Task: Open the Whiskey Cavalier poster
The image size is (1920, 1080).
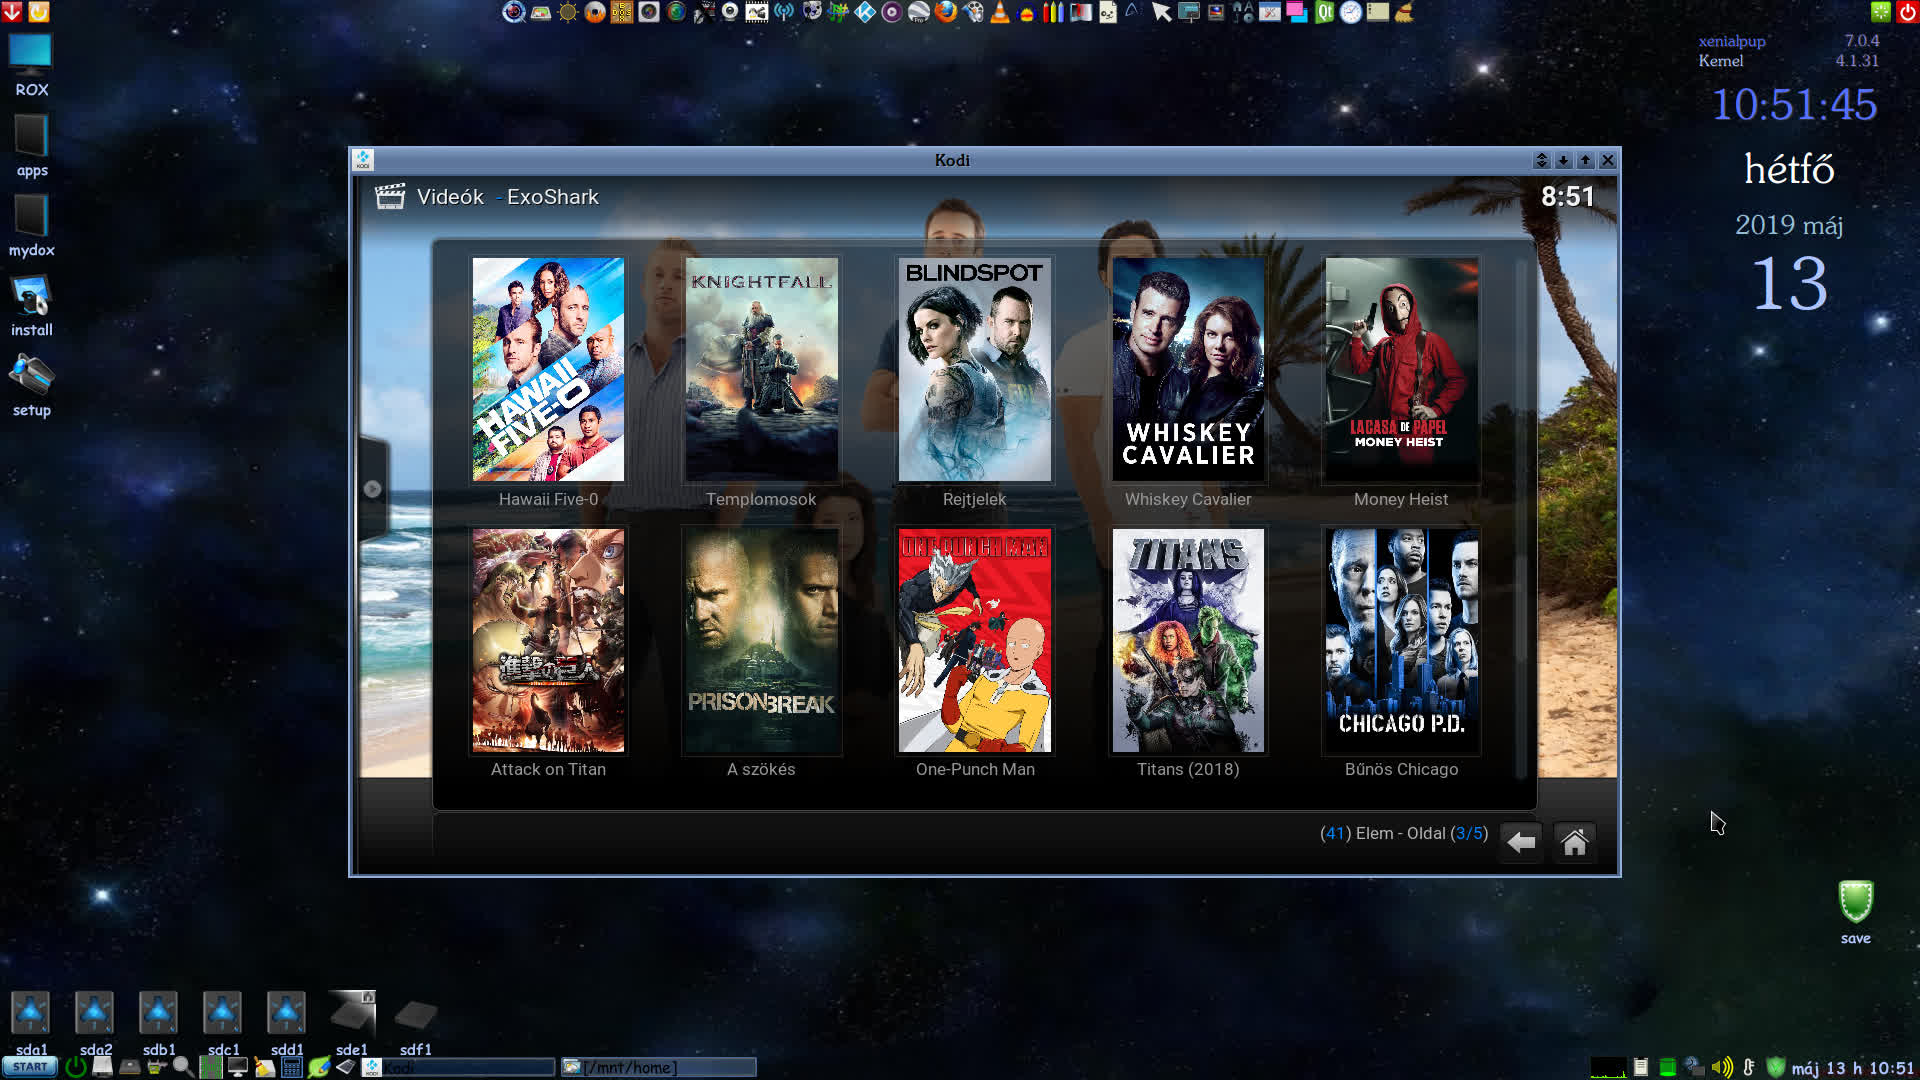Action: point(1188,369)
